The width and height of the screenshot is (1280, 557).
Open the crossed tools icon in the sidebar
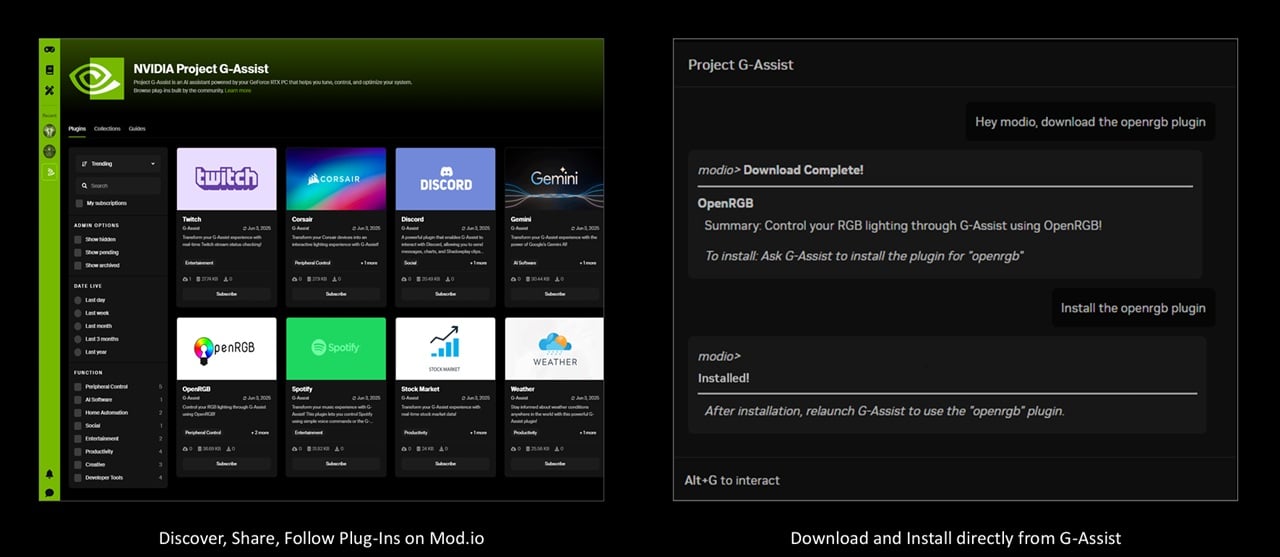(x=49, y=91)
